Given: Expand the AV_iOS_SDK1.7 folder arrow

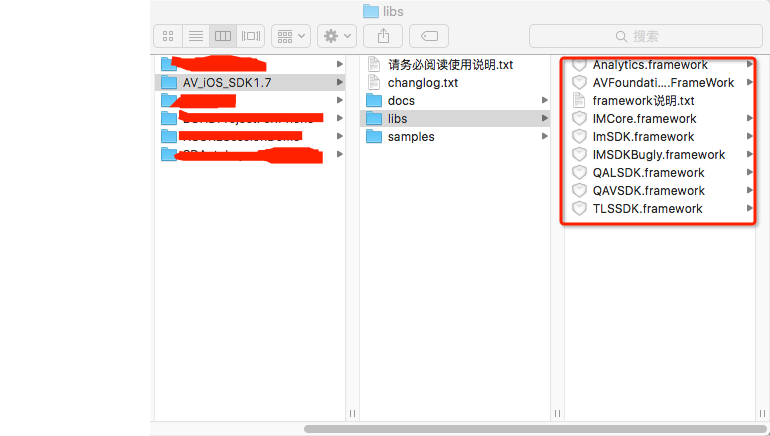Looking at the screenshot, I should 339,82.
